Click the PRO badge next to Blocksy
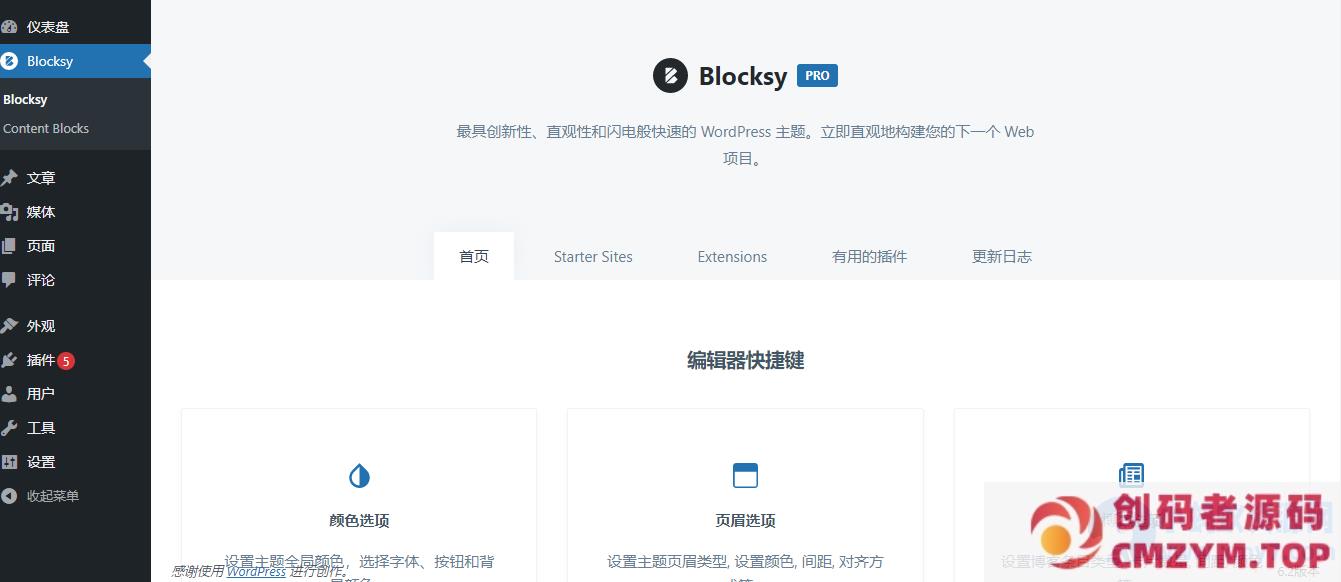Screen dimensions: 1341x582 pyautogui.click(x=817, y=76)
